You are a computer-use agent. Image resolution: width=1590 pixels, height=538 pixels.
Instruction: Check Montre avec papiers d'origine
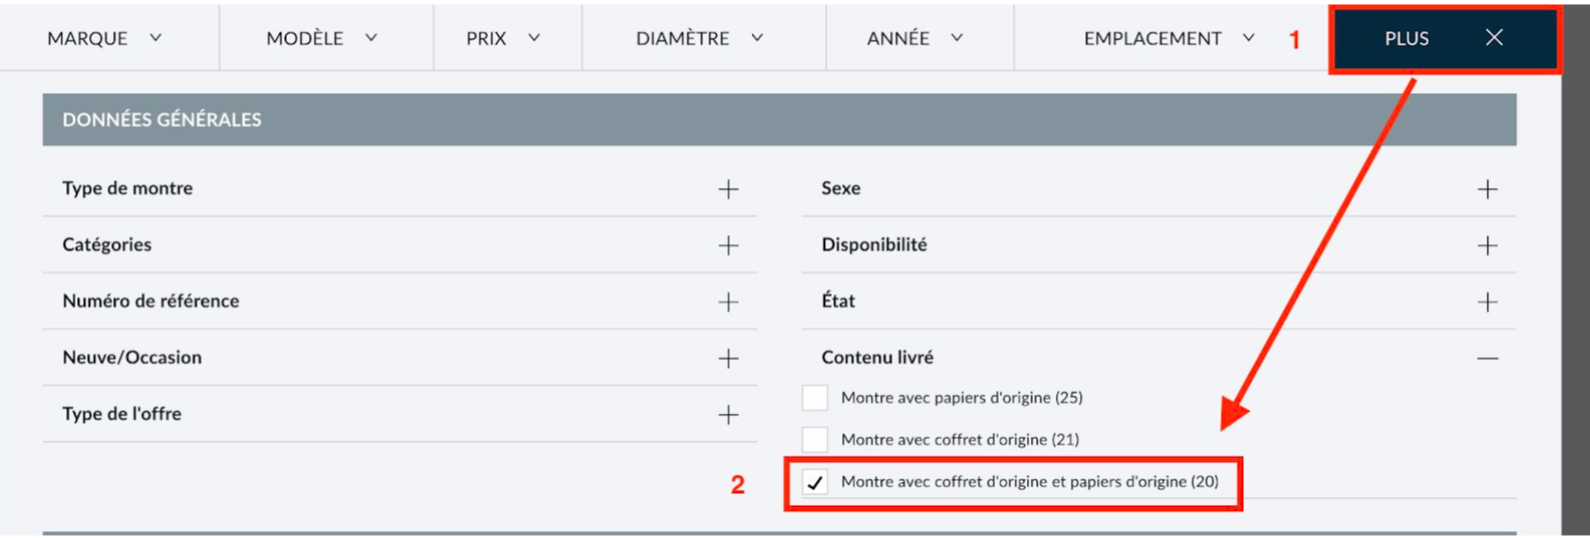tap(815, 398)
